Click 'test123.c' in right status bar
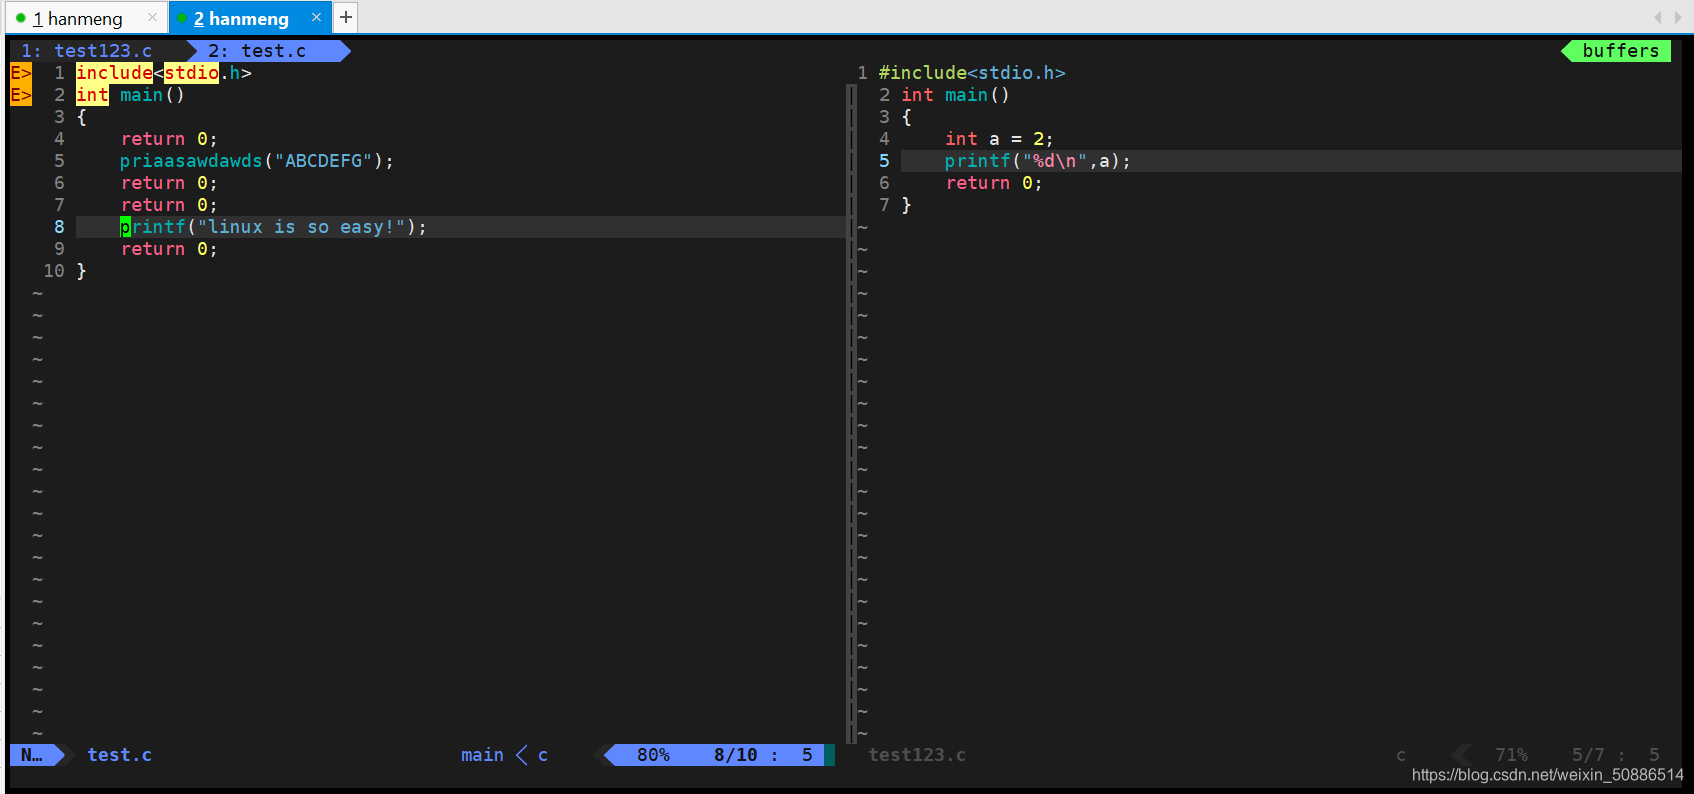The image size is (1694, 794). tap(917, 755)
